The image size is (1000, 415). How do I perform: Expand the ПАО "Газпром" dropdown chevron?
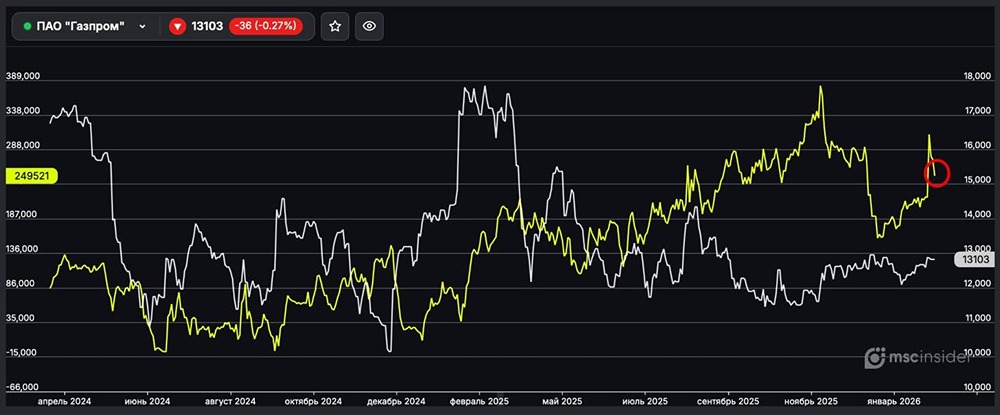coord(143,26)
